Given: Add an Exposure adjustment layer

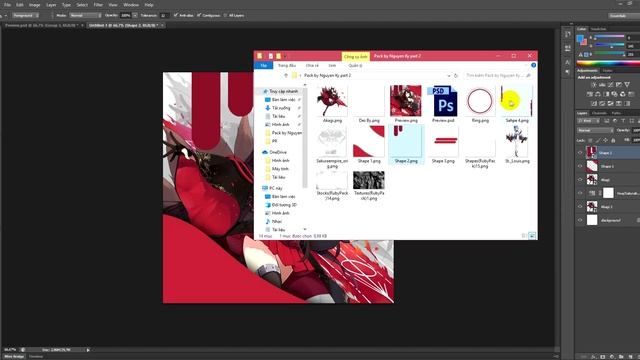Looking at the screenshot, I should pyautogui.click(x=619, y=85).
